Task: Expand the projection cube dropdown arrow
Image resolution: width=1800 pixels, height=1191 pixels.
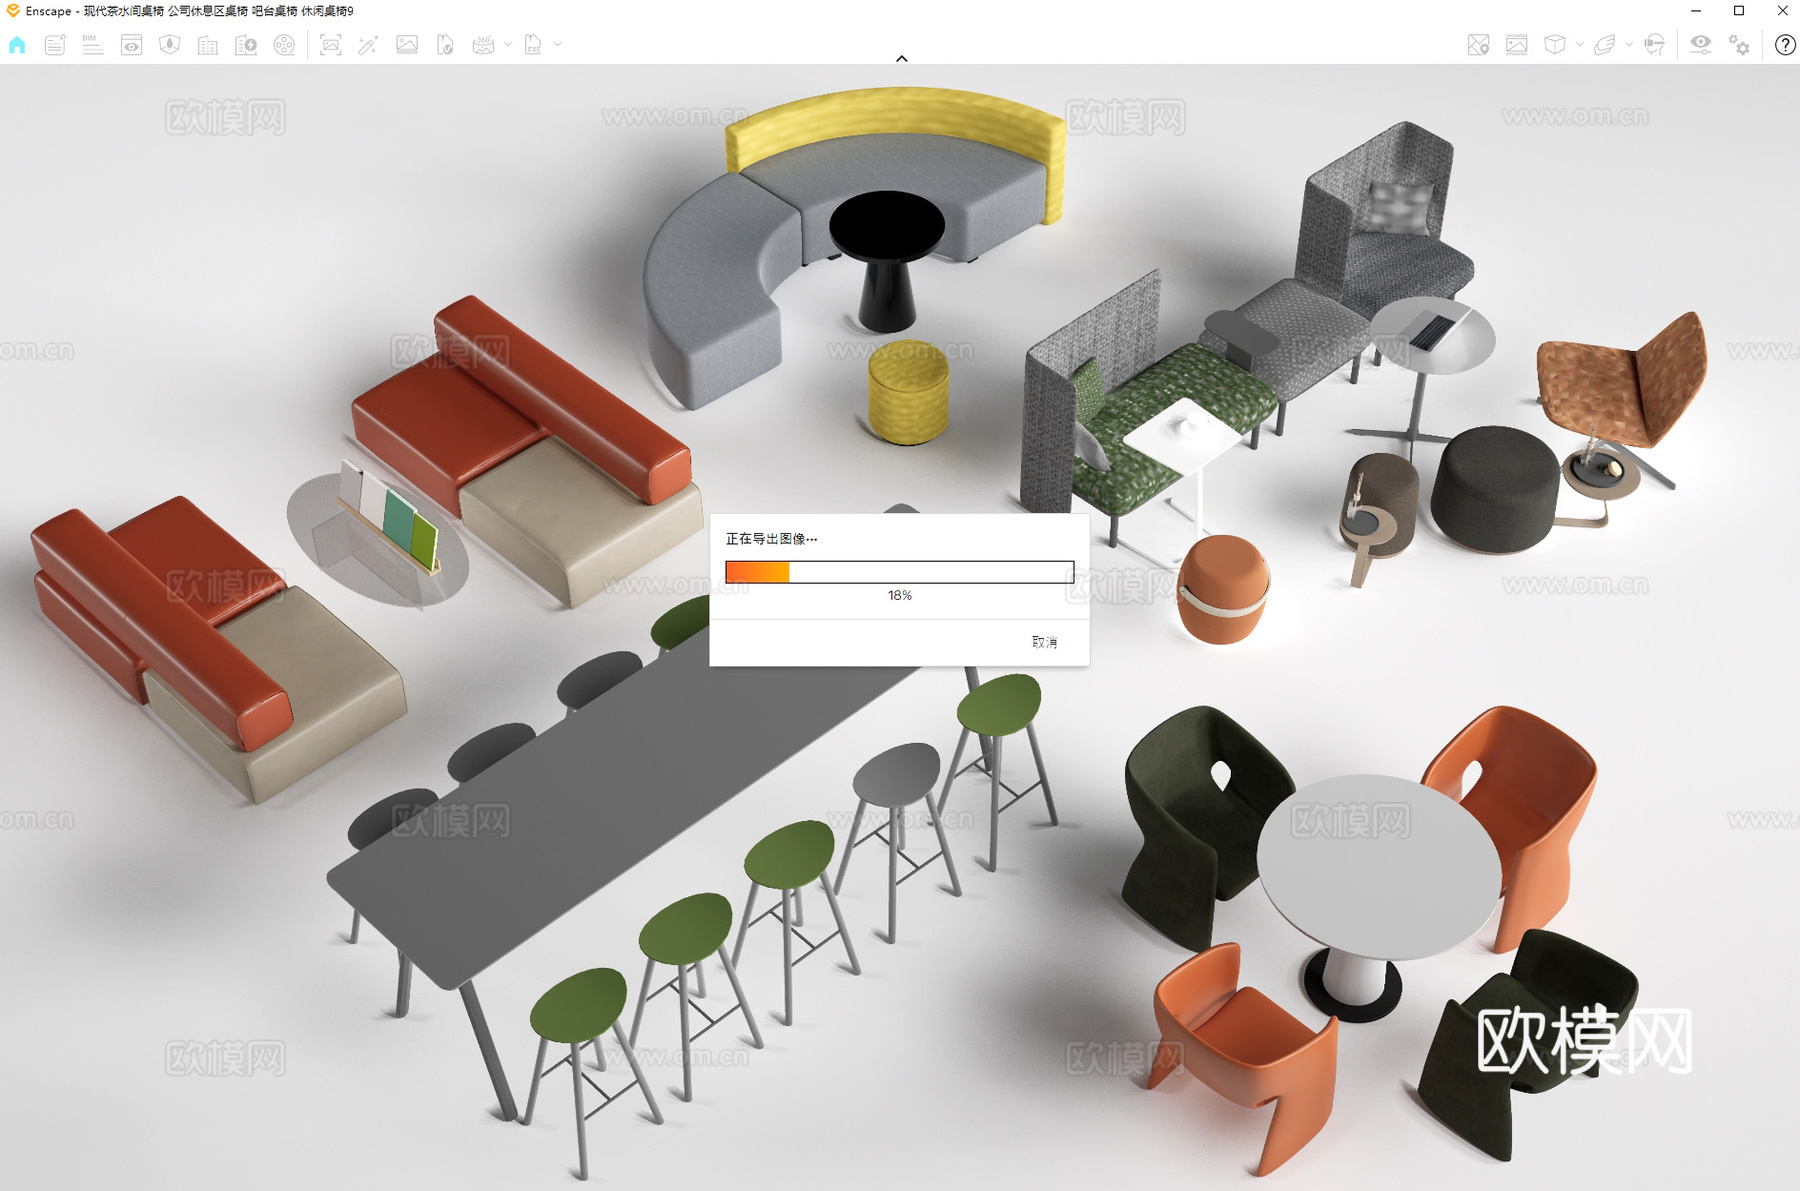Action: tap(1579, 45)
